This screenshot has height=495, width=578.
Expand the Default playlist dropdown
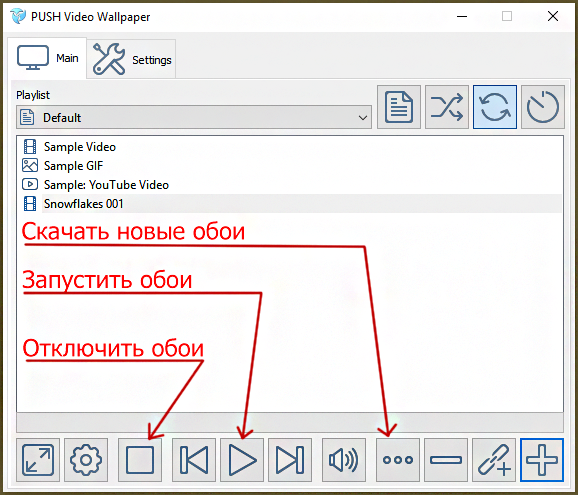194,118
